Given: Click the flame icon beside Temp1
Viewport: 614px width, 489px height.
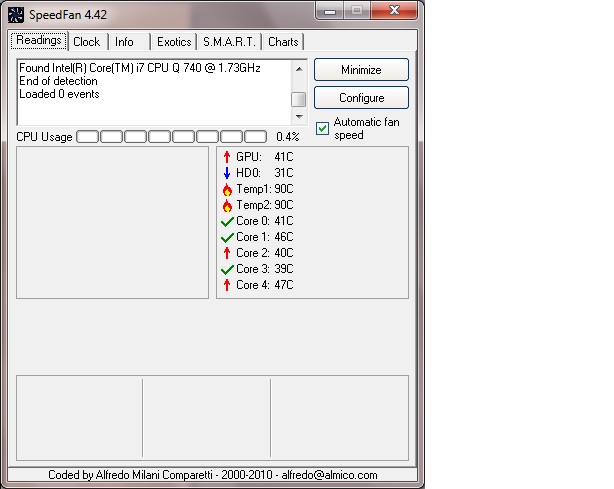Looking at the screenshot, I should [x=227, y=189].
